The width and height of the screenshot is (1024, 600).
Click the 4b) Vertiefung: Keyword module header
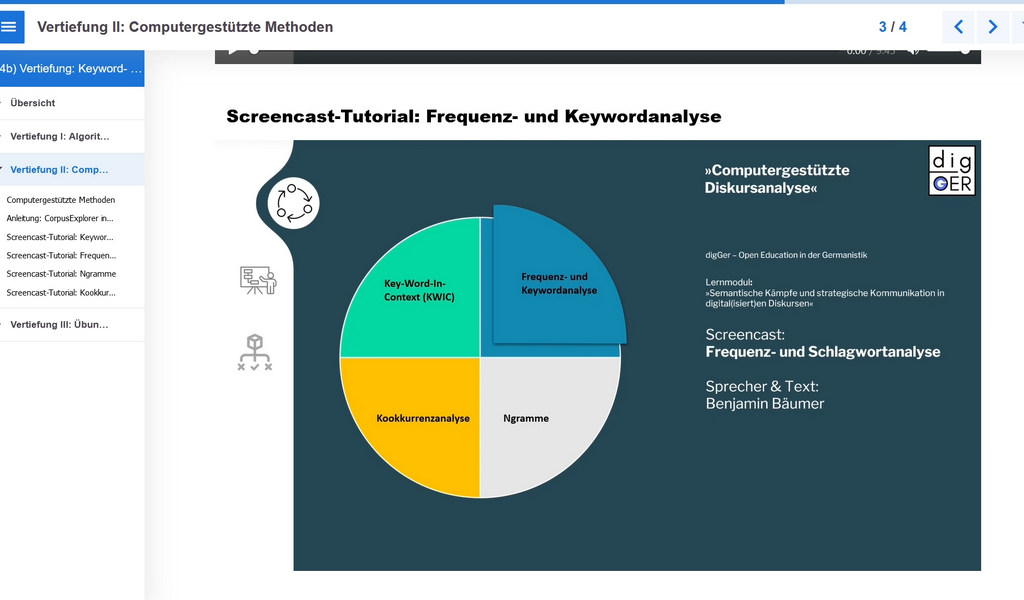tap(72, 69)
